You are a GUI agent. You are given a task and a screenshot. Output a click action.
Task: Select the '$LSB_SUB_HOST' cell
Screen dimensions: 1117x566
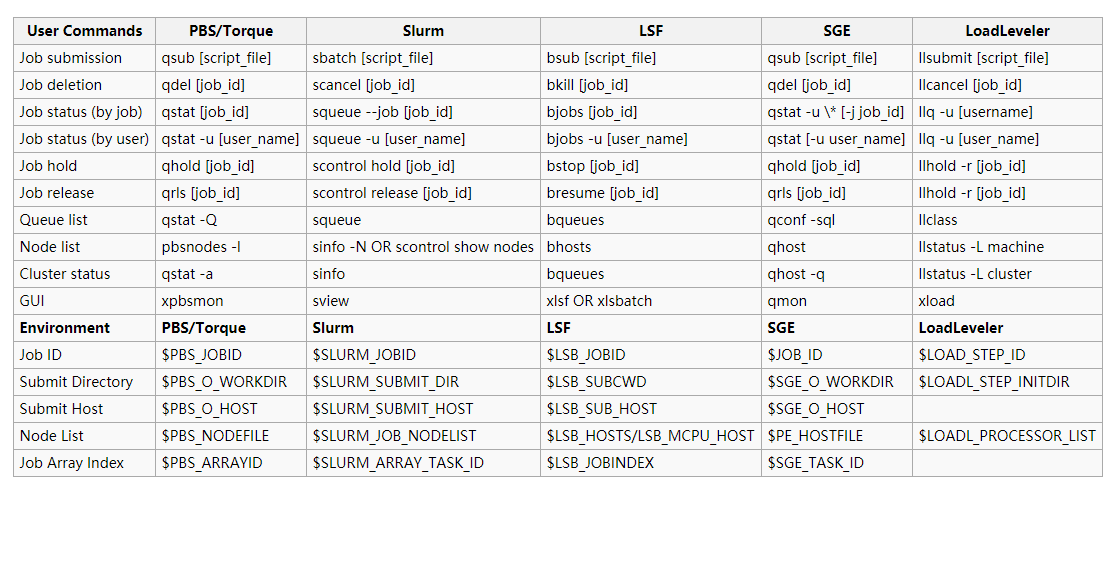(x=601, y=409)
